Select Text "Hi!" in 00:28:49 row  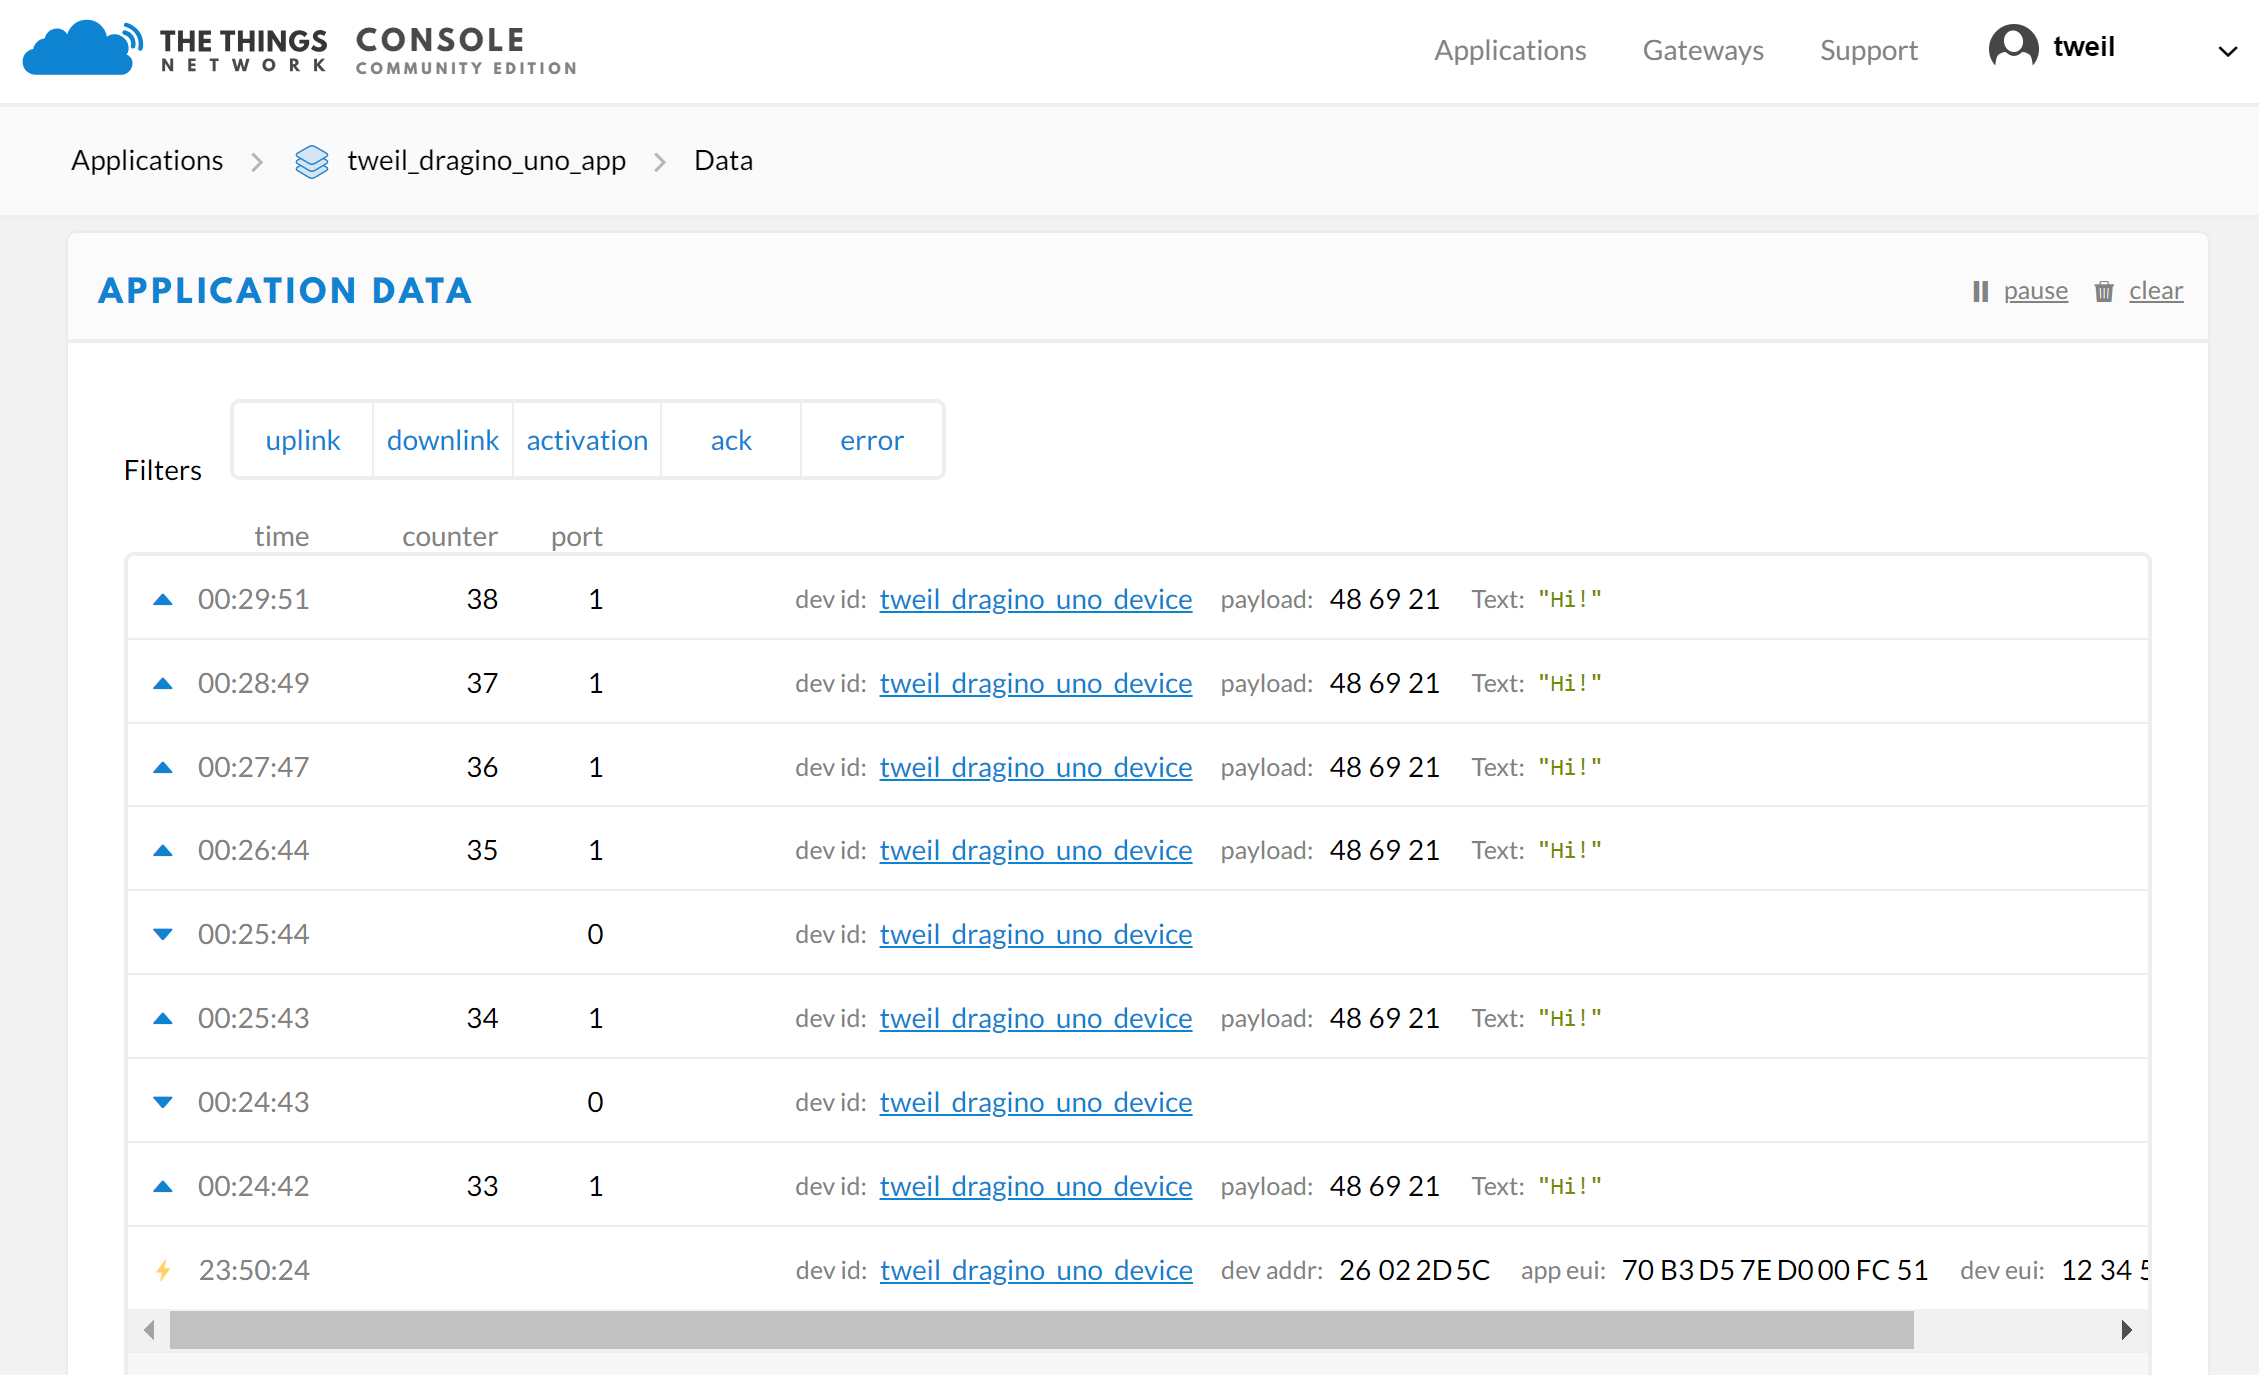(x=1570, y=683)
